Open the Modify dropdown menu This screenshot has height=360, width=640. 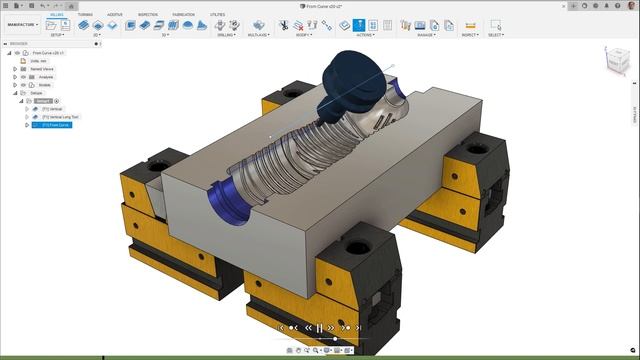[304, 35]
